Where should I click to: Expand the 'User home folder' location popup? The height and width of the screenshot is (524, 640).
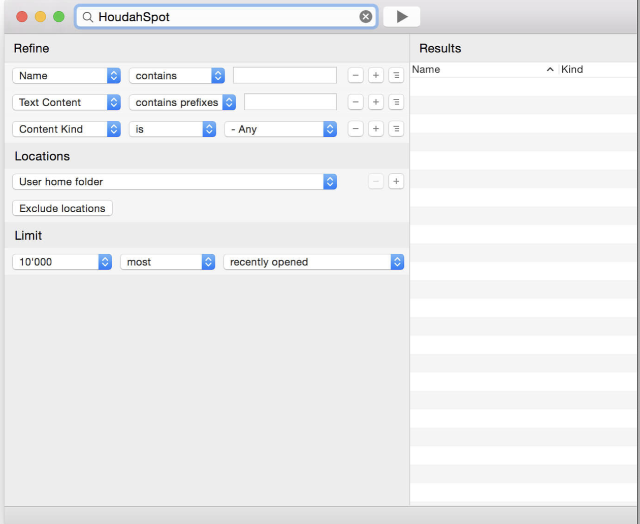pos(175,181)
